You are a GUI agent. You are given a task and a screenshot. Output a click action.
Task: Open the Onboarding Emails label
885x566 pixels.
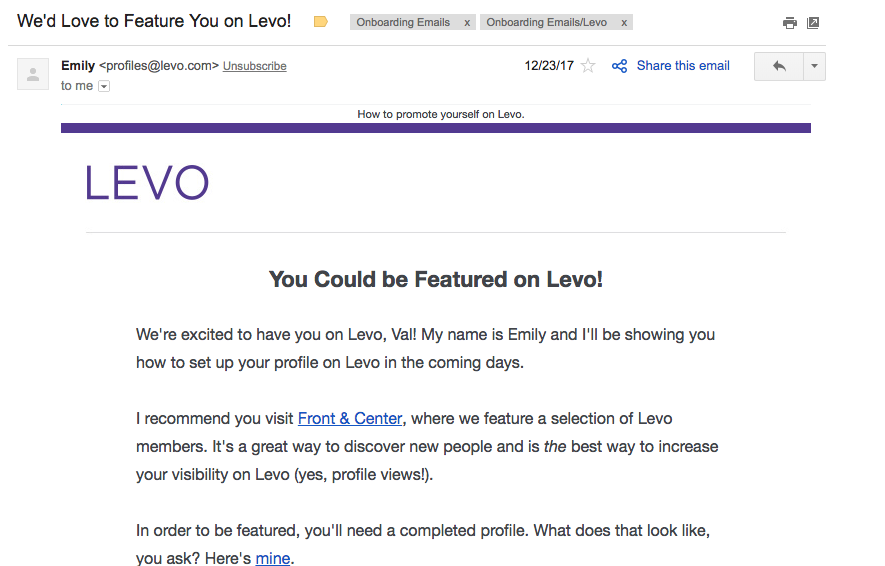pos(403,22)
